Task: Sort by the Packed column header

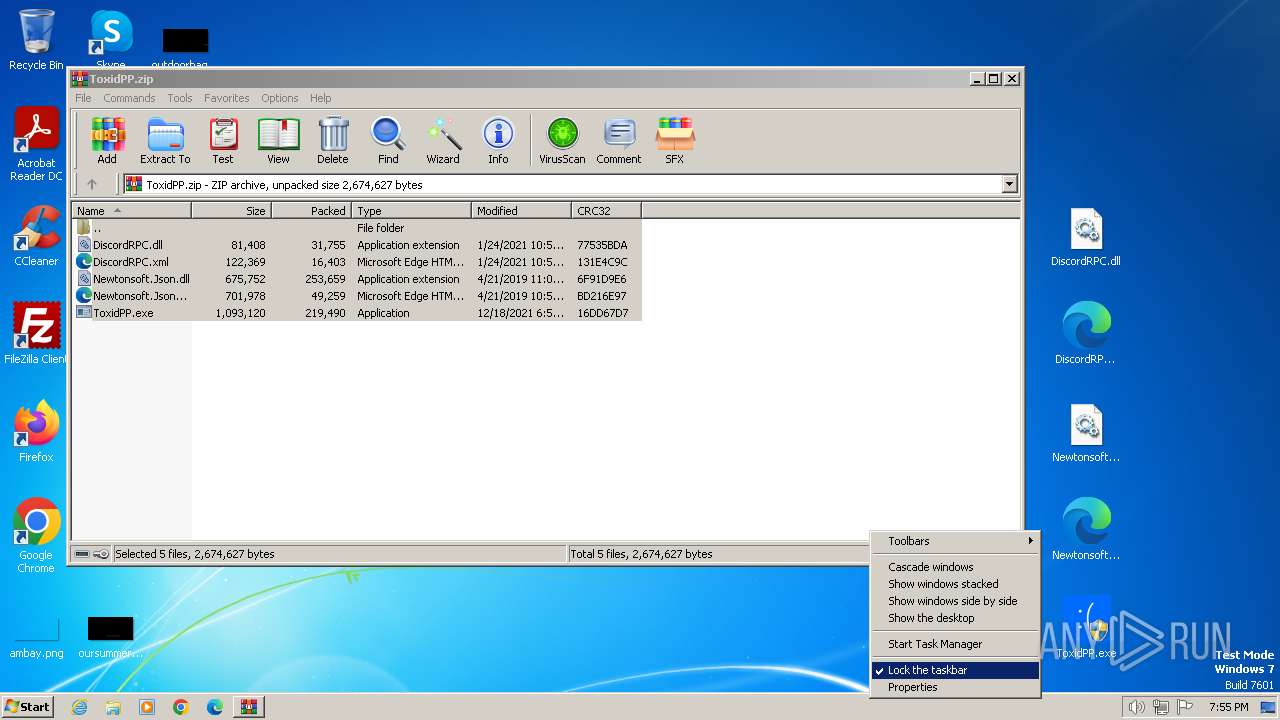Action: [311, 211]
